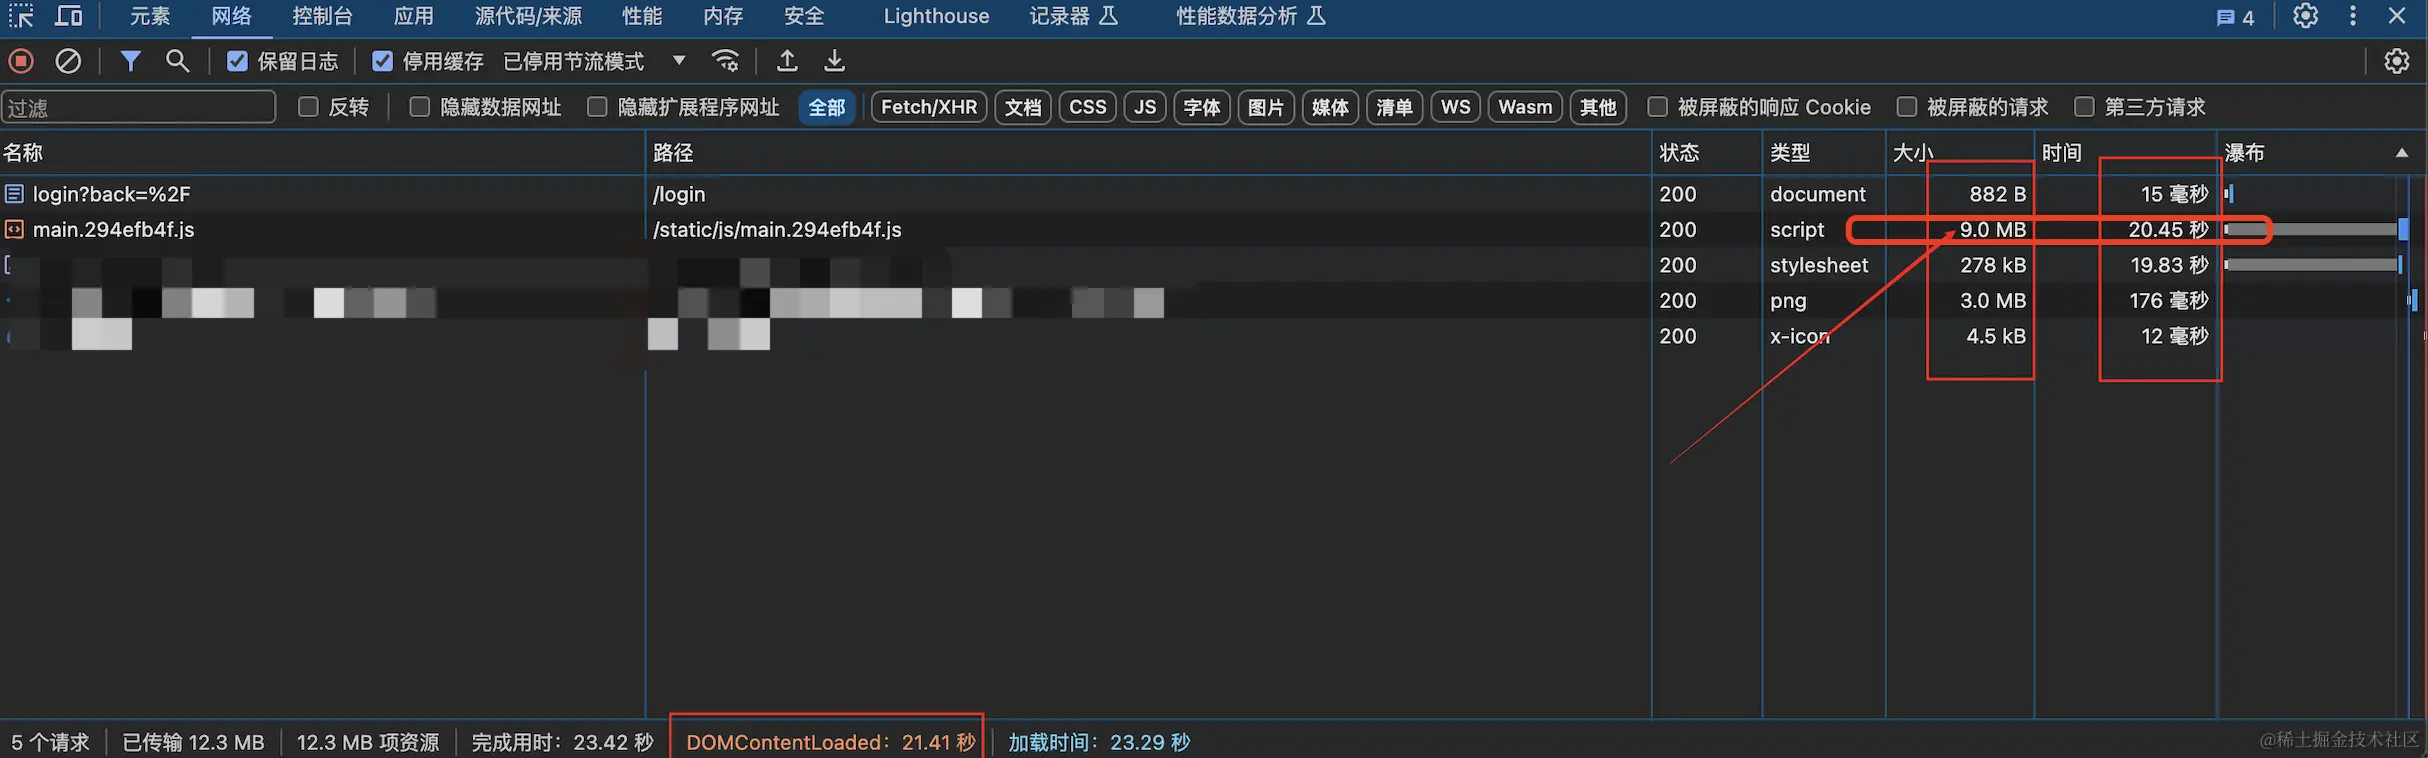
Task: Check 被屏蔽的响应 Cookie checkbox
Action: [x=1657, y=107]
